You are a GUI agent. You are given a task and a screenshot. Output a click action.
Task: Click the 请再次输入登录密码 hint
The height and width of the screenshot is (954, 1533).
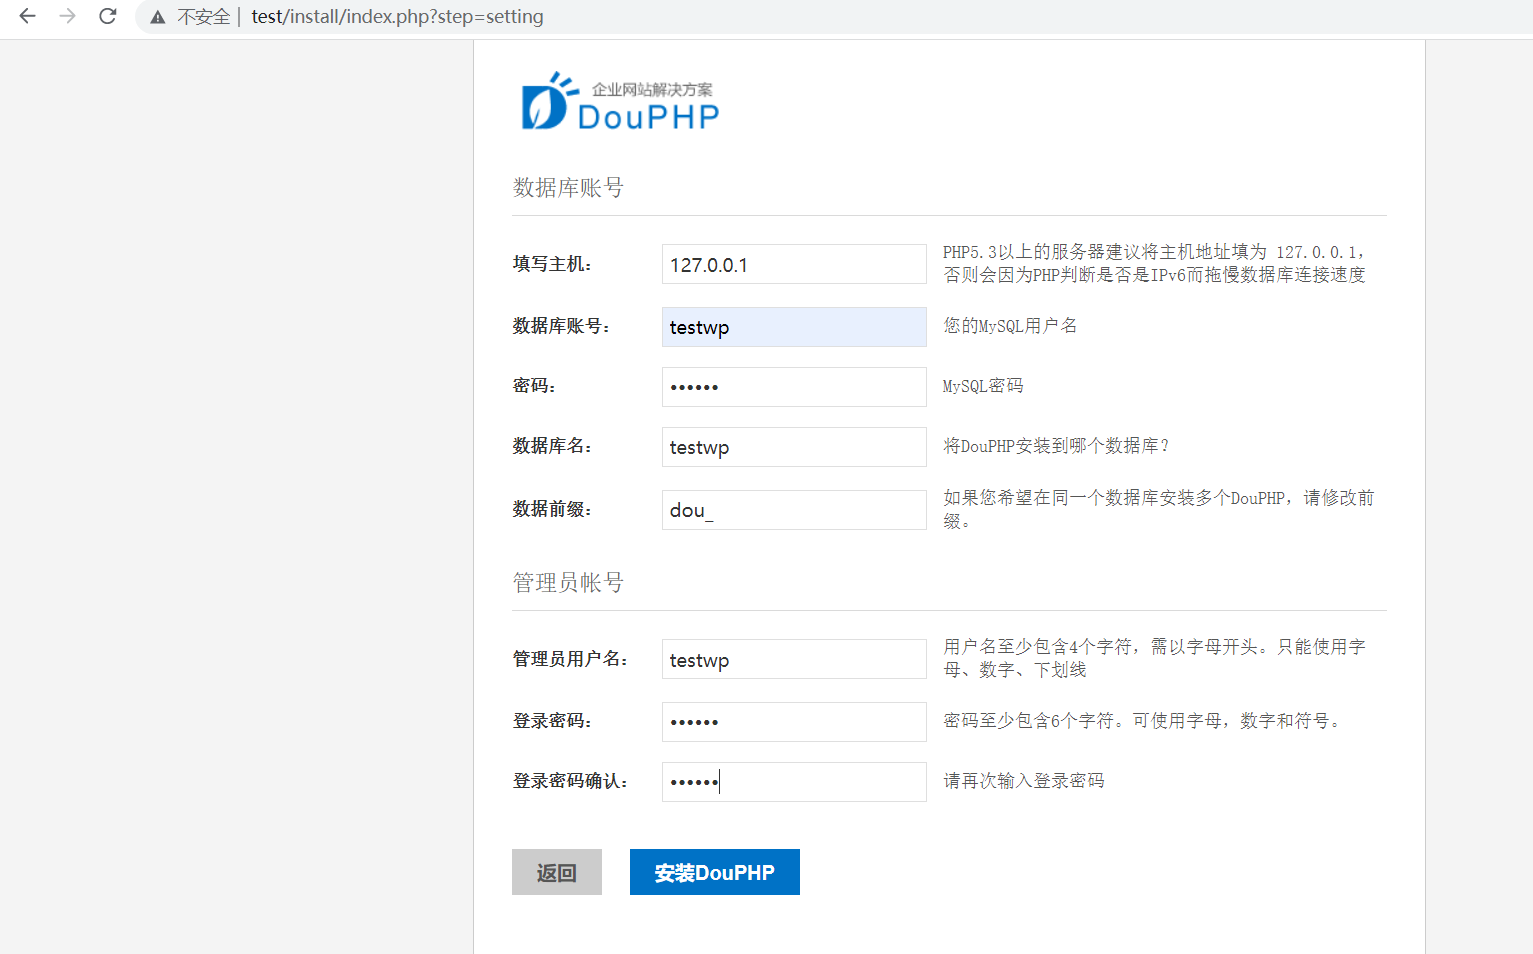coord(1024,781)
